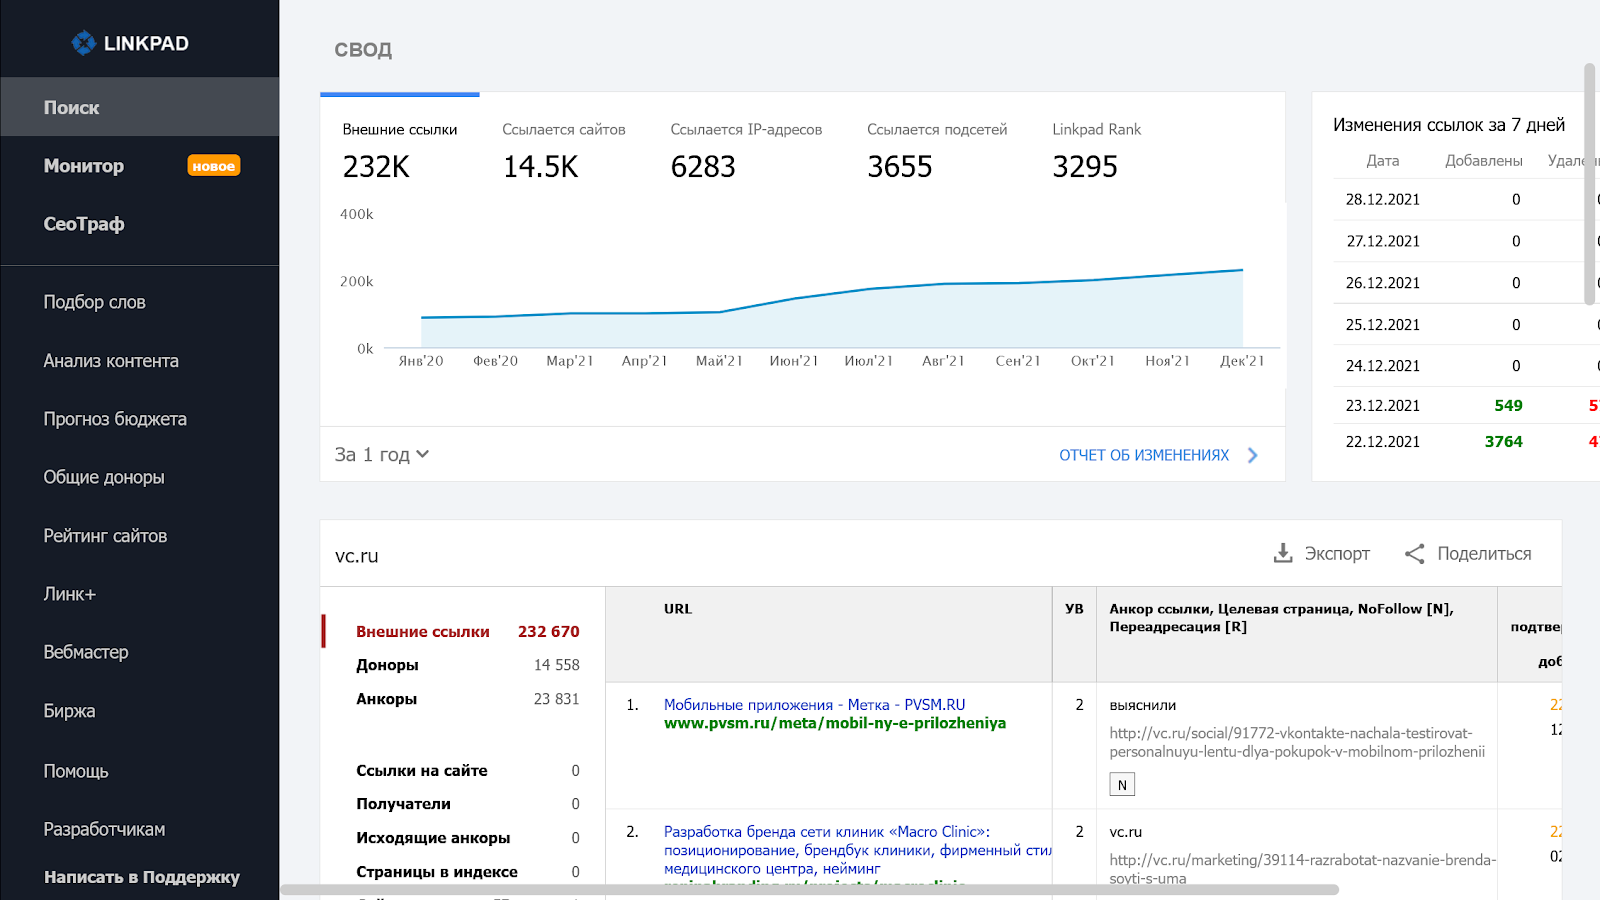Screen dimensions: 1600x900
Task: Select the Ссылается сайтов metric tab
Action: click(564, 150)
